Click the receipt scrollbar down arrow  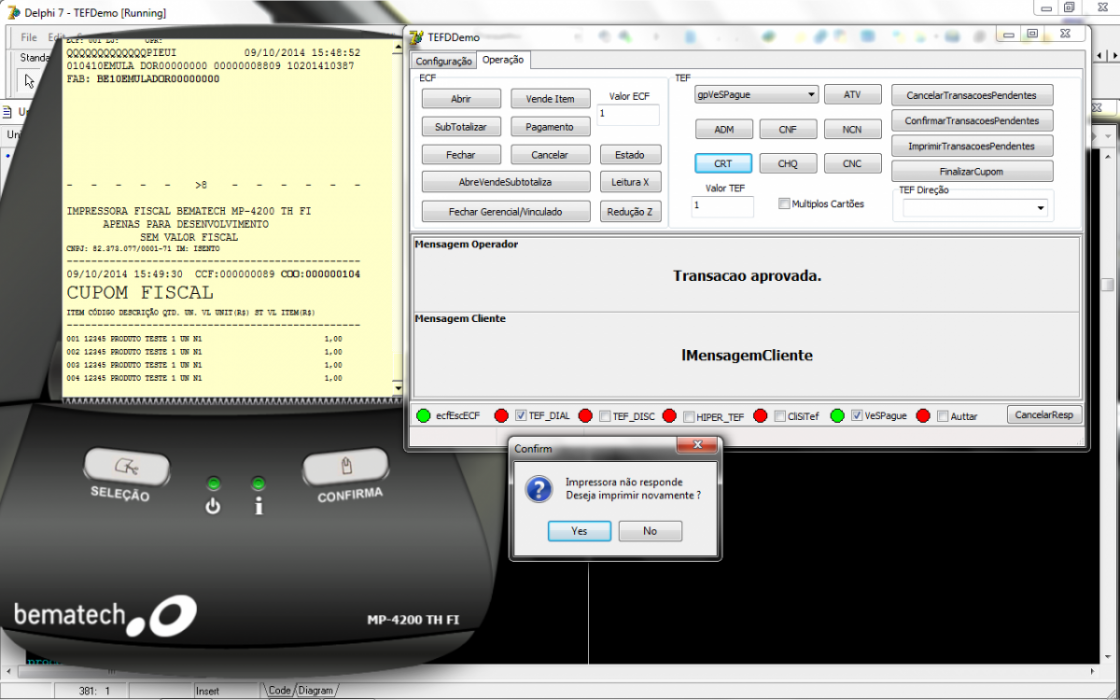(398, 388)
